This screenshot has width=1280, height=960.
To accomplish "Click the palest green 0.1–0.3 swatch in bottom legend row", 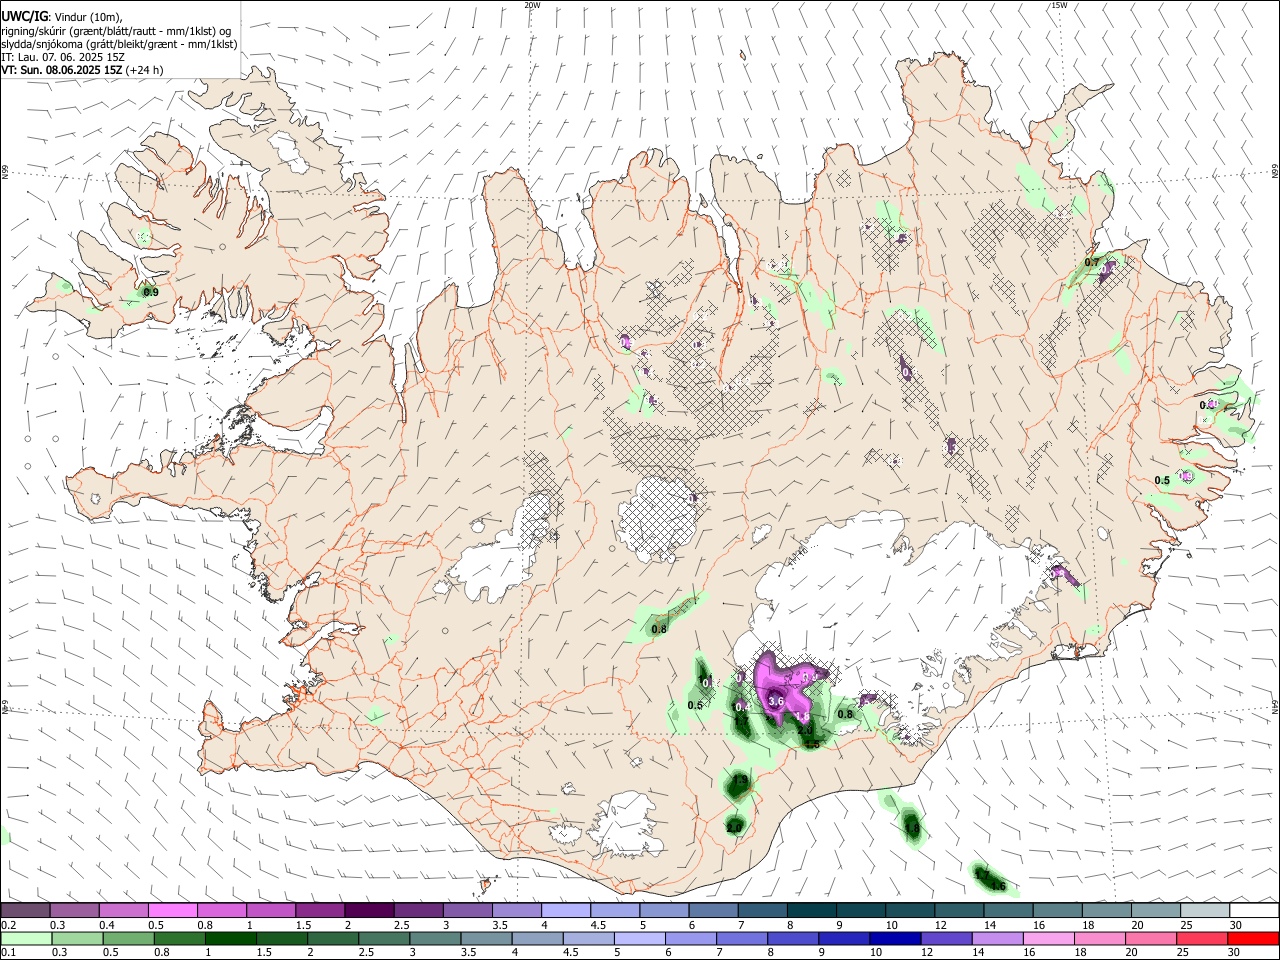I will (26, 938).
